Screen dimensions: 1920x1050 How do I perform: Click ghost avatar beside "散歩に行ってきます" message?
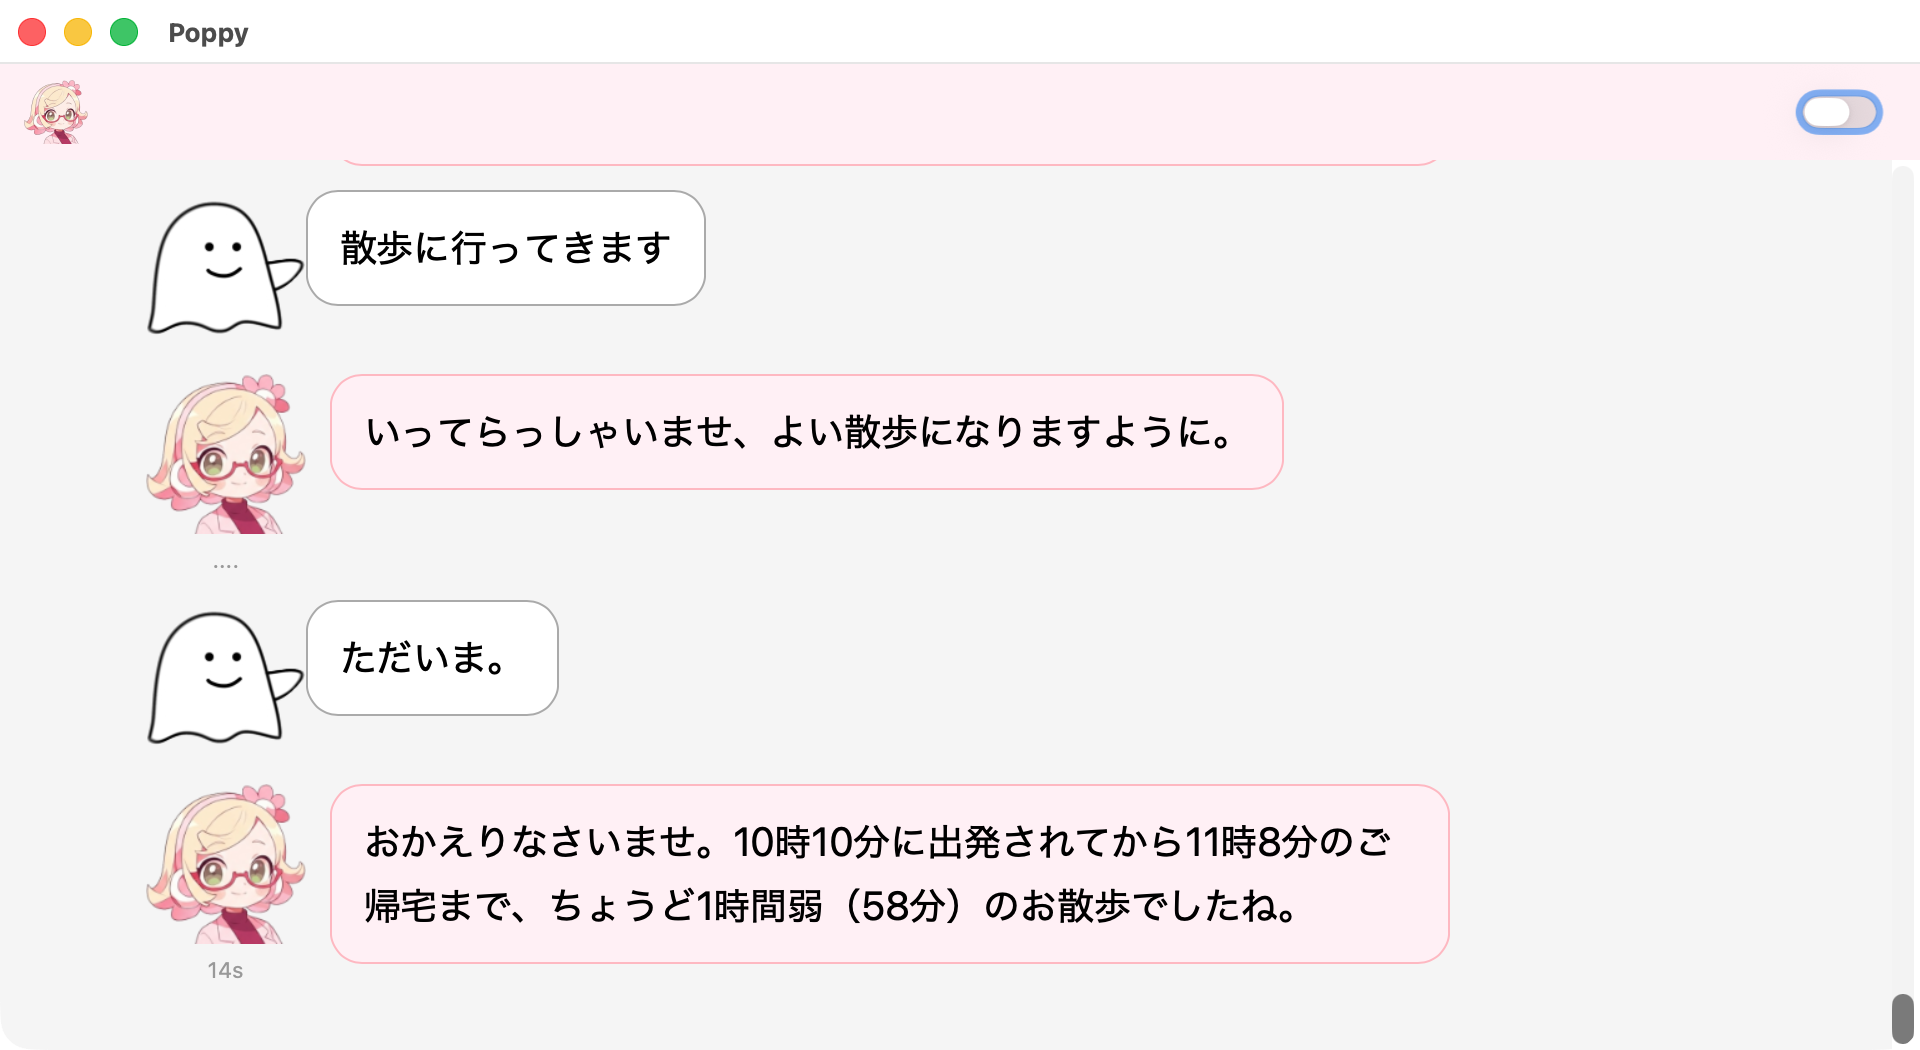(222, 267)
